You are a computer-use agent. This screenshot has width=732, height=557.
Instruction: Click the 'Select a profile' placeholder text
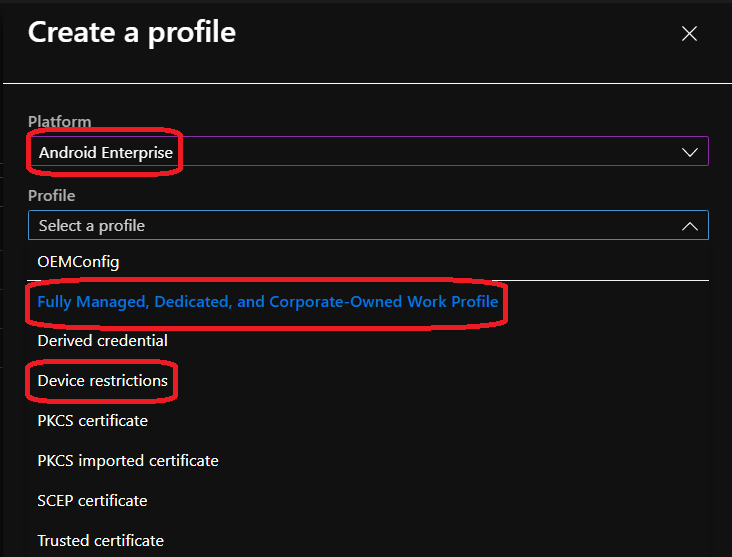92,226
